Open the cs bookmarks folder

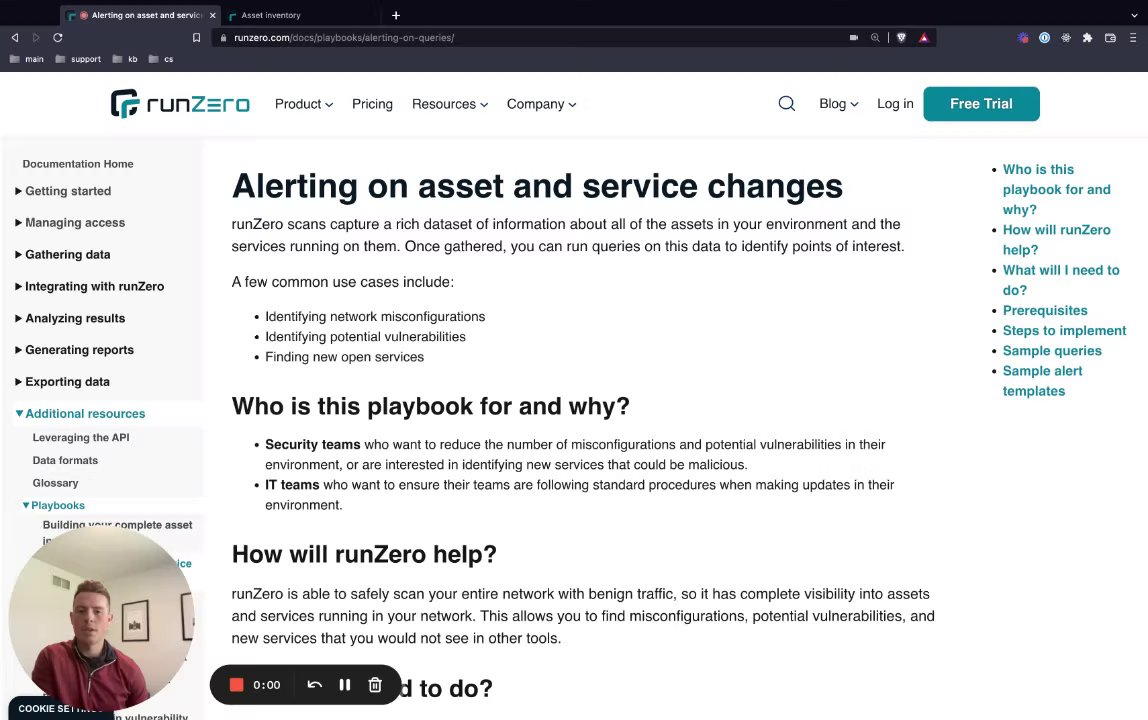tap(161, 59)
